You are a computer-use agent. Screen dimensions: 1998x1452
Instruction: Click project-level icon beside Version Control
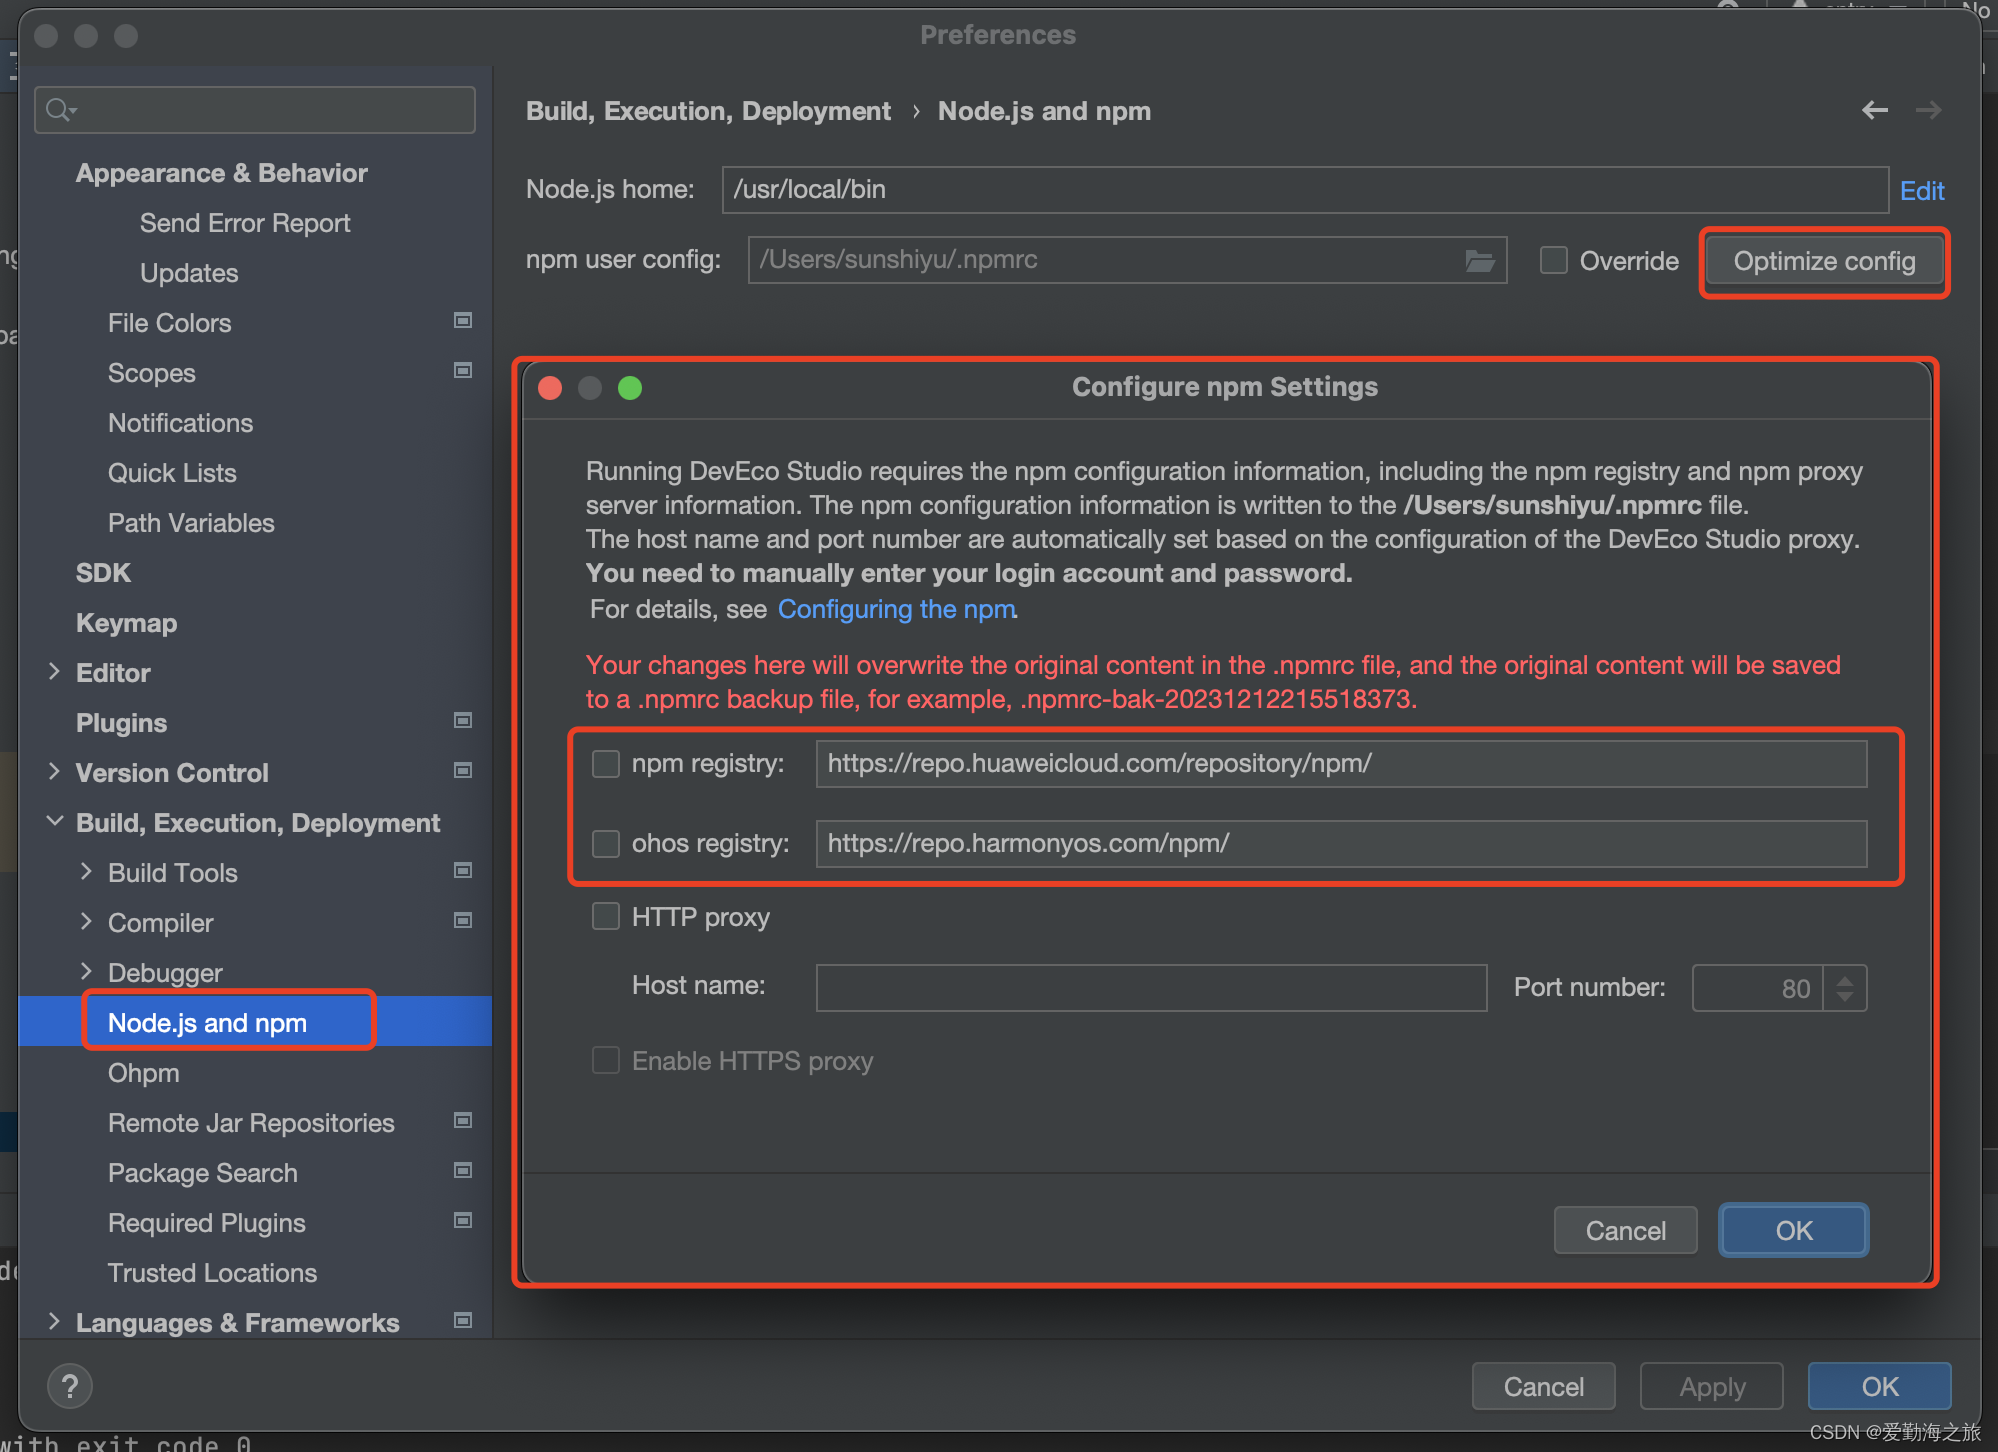463,770
